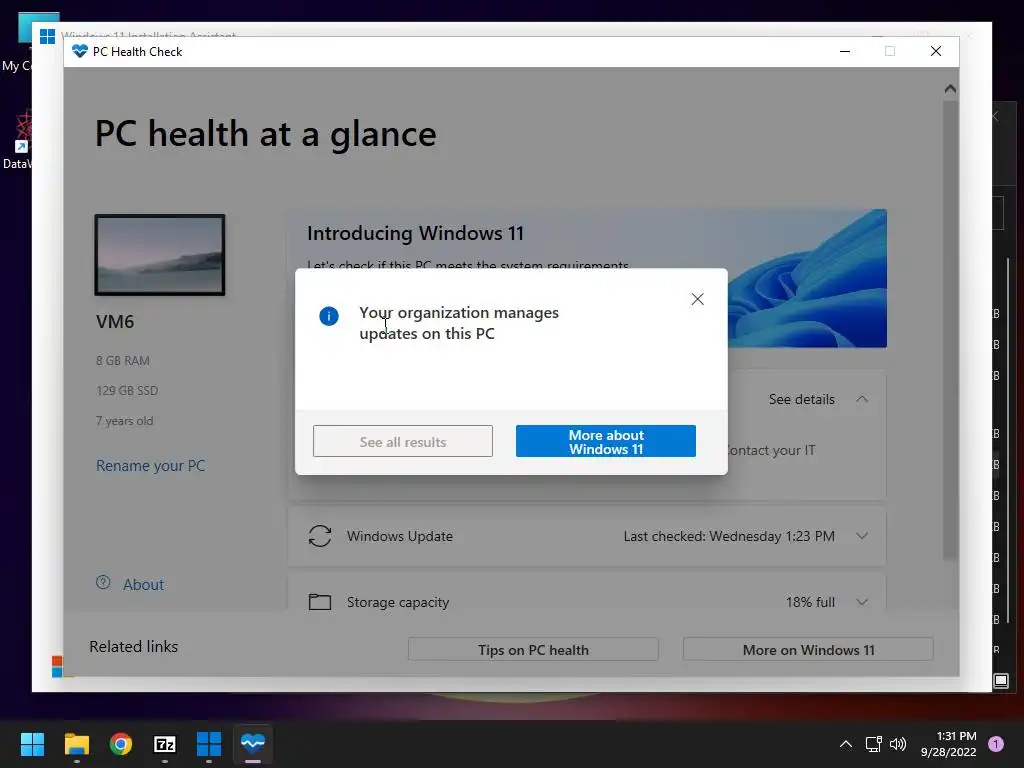Expand the Windows Update row chevron
This screenshot has width=1024, height=768.
862,536
